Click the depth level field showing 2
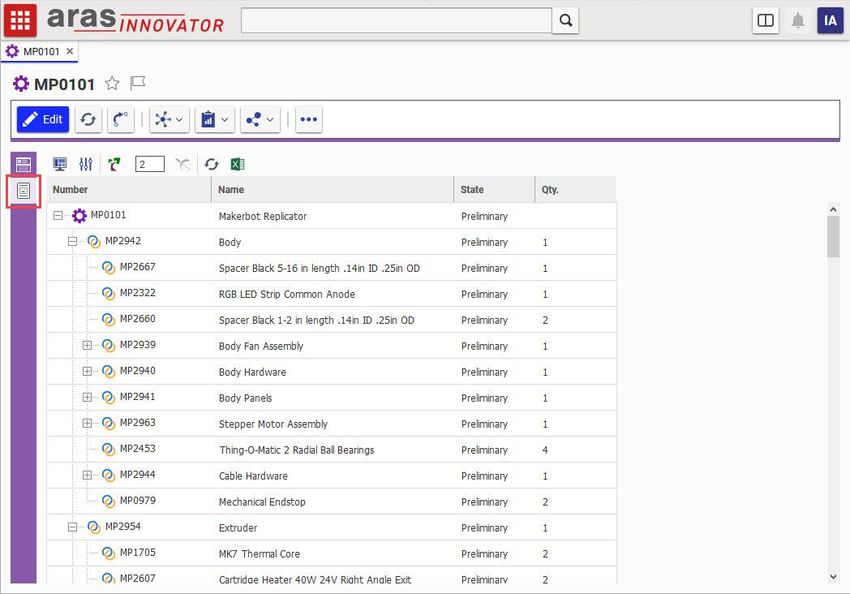Screen dimensions: 850x594 click(150, 164)
